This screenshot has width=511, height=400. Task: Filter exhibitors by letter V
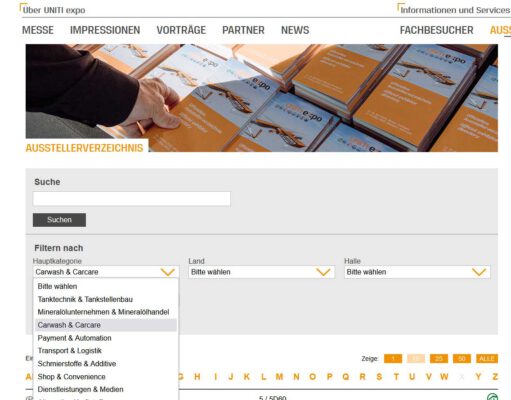(429, 377)
